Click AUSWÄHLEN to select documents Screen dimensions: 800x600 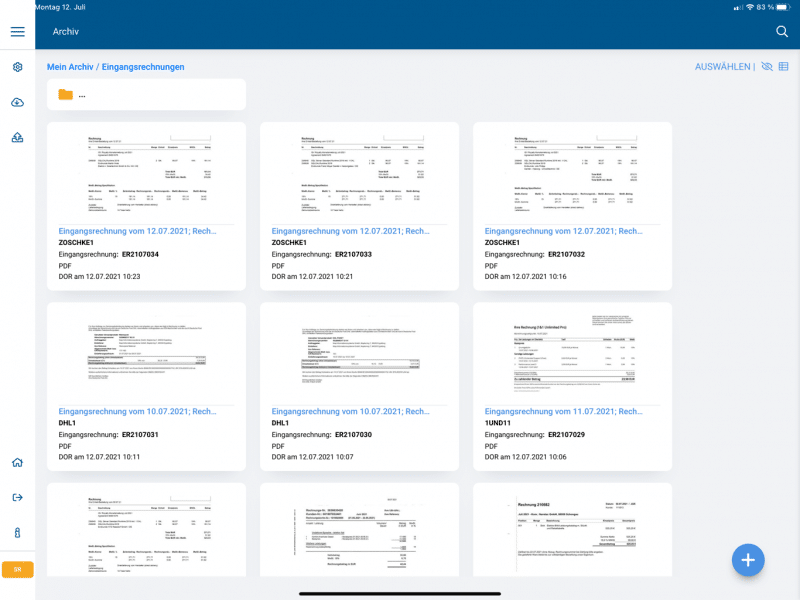pyautogui.click(x=722, y=67)
